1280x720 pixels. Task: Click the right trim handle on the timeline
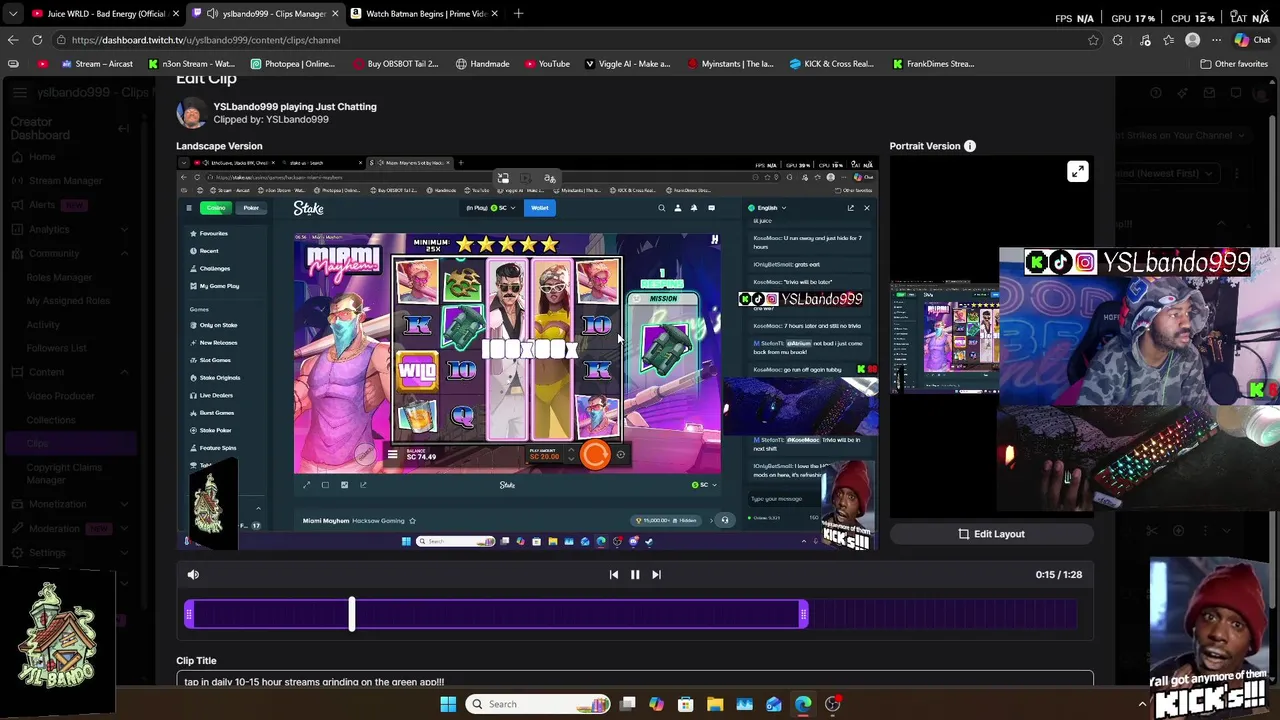[804, 615]
